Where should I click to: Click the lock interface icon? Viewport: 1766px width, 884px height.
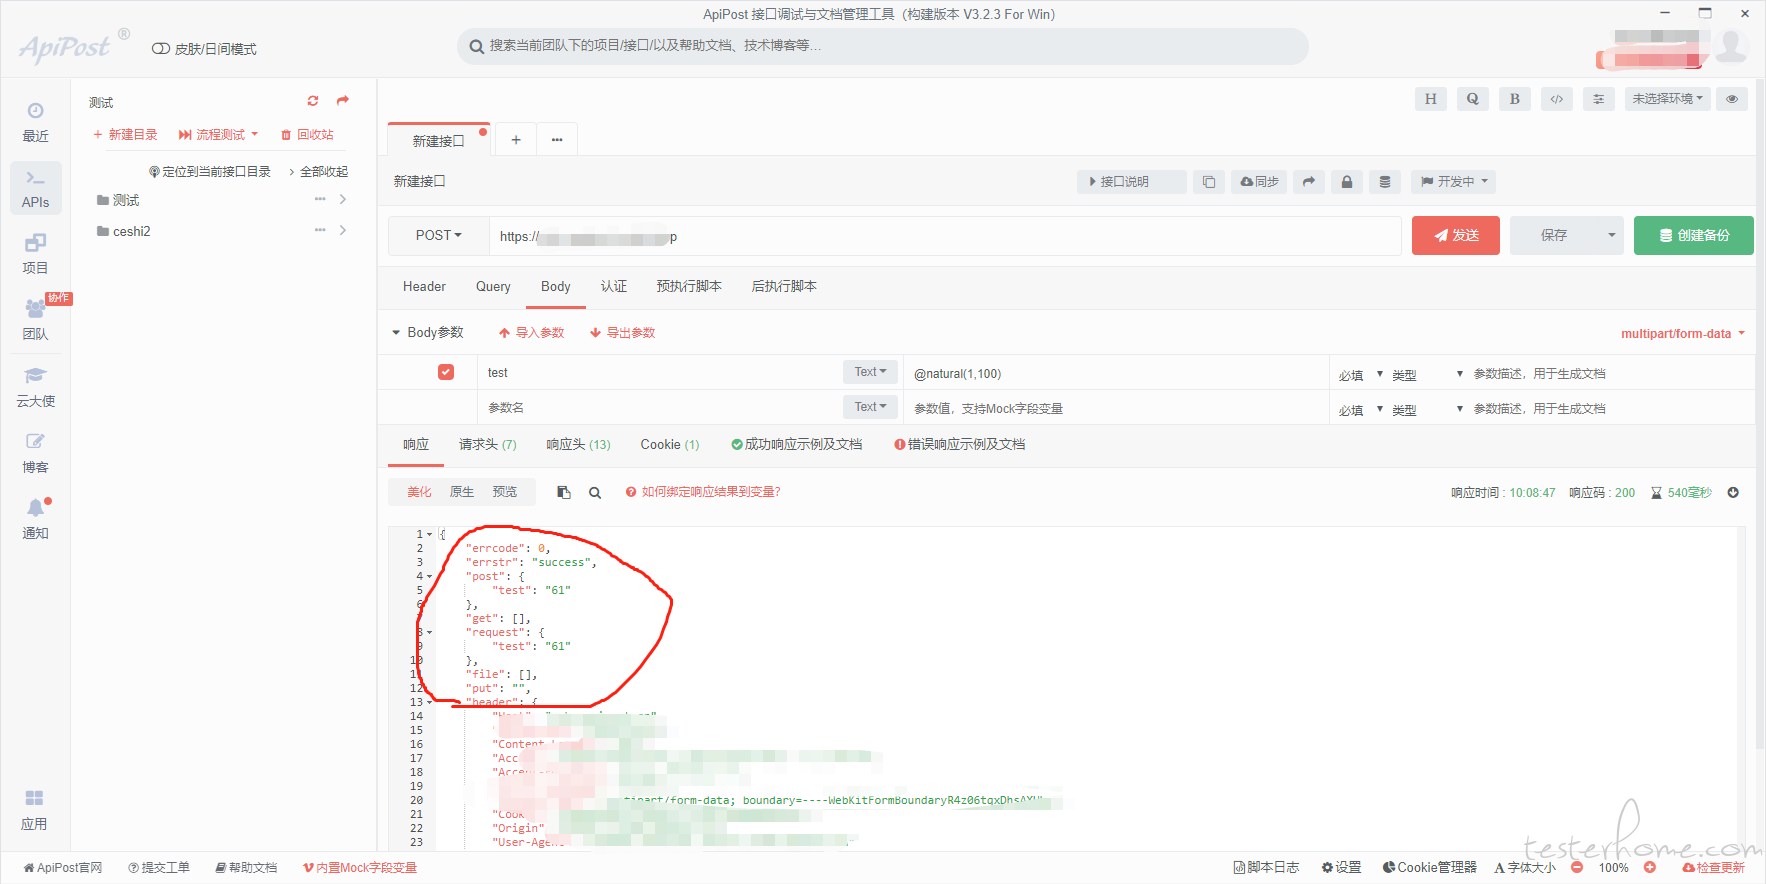coord(1347,182)
